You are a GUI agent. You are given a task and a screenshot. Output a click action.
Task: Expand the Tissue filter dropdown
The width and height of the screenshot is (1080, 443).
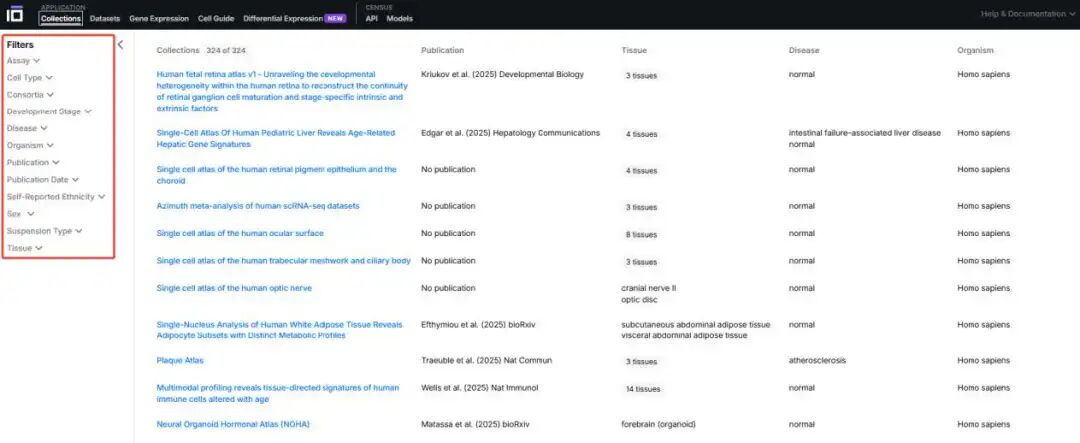click(x=24, y=248)
